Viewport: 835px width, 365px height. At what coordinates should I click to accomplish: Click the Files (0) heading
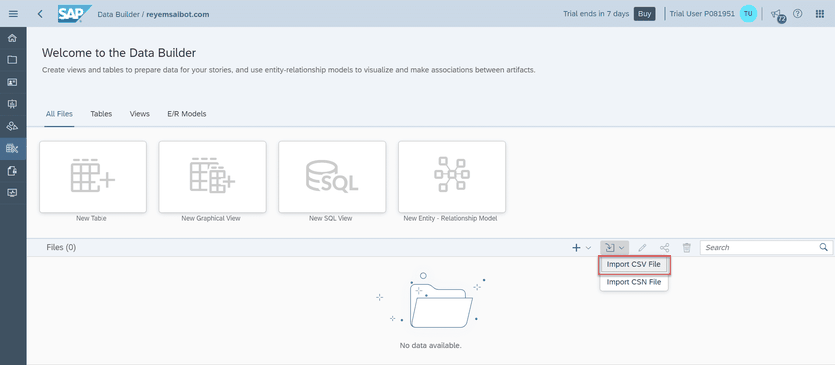point(61,247)
